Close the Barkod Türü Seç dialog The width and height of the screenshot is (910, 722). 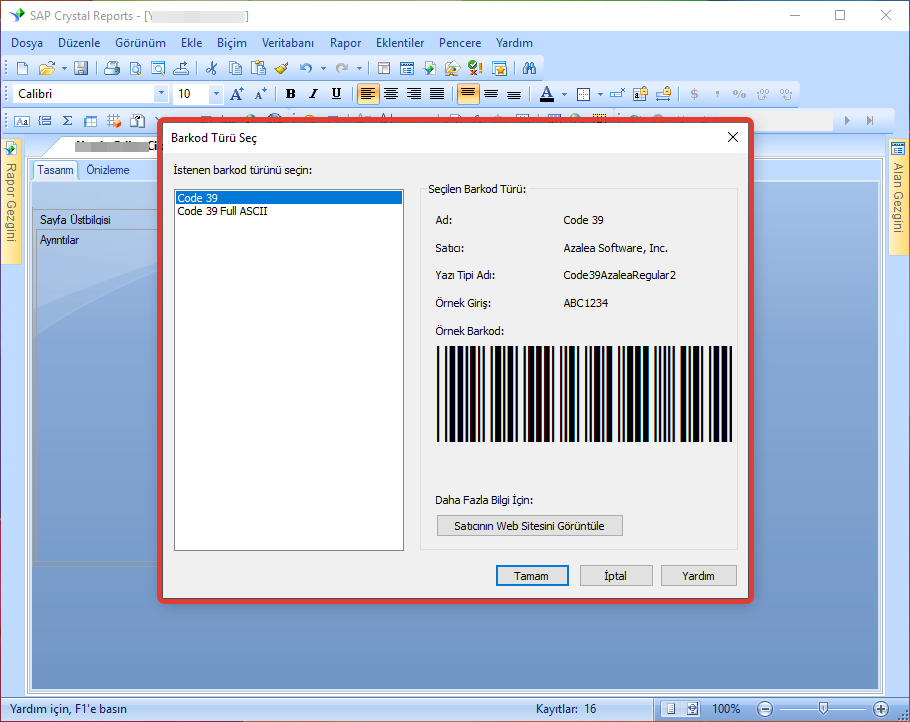pyautogui.click(x=733, y=137)
